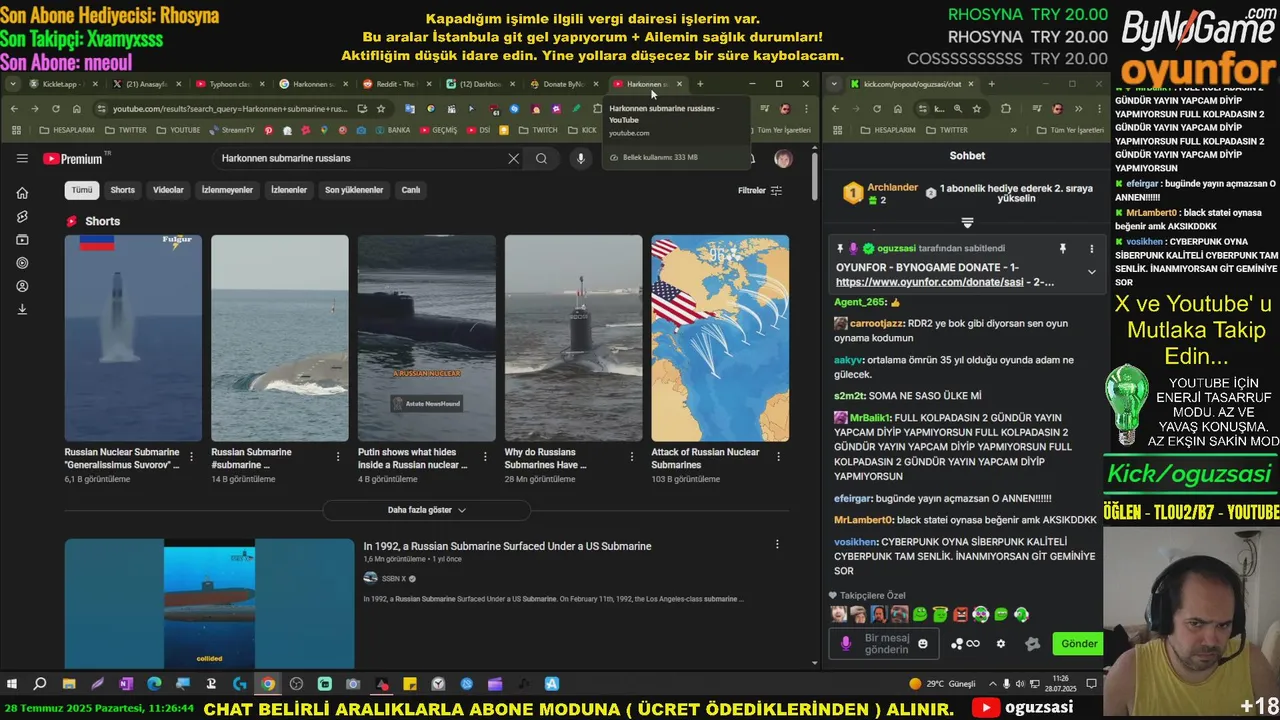Run the search with the magnifier button

(x=541, y=158)
